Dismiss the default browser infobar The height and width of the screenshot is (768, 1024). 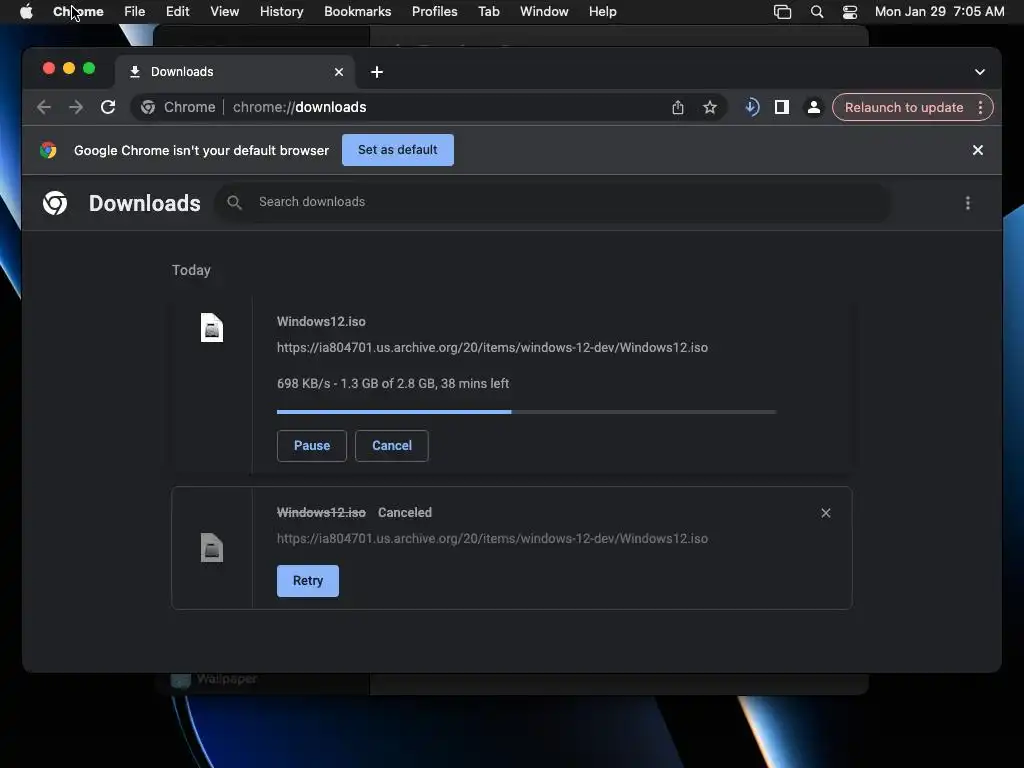[978, 150]
